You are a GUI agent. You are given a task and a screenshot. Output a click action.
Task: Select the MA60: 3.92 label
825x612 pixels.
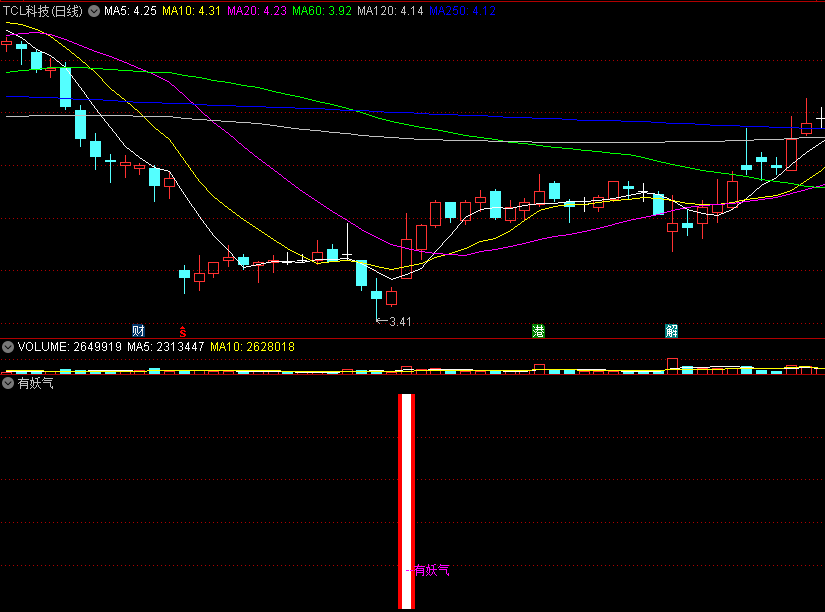(x=321, y=11)
